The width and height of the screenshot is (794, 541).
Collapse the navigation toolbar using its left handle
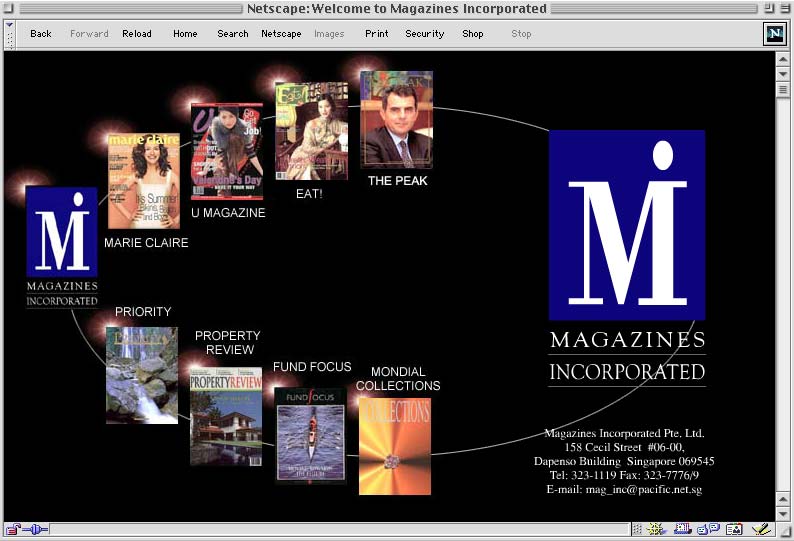[10, 34]
